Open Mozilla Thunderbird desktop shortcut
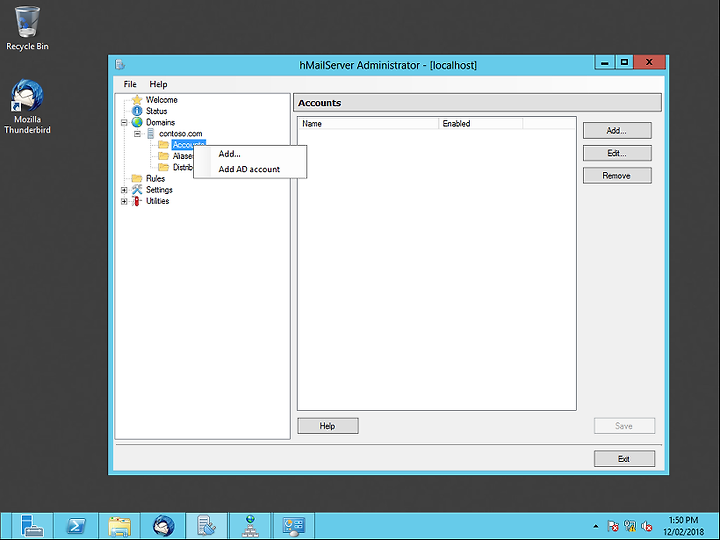 coord(27,107)
